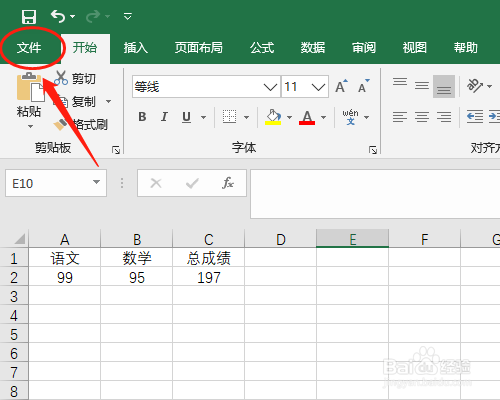Select cell containing 语文
The height and width of the screenshot is (400, 500).
[x=65, y=258]
